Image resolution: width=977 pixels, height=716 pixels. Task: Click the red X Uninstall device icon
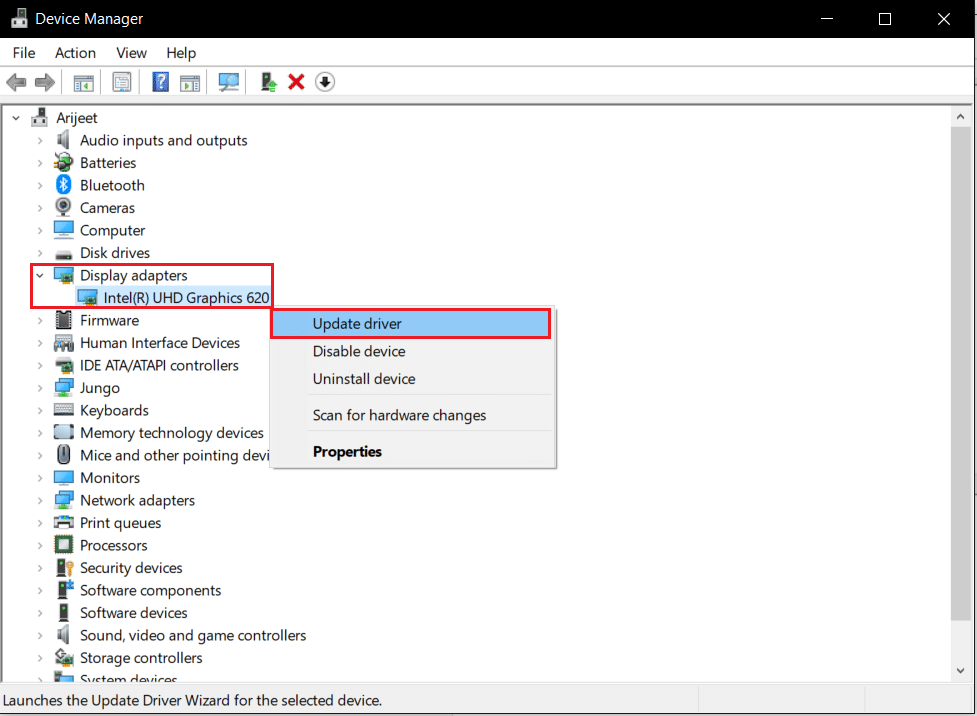coord(296,82)
